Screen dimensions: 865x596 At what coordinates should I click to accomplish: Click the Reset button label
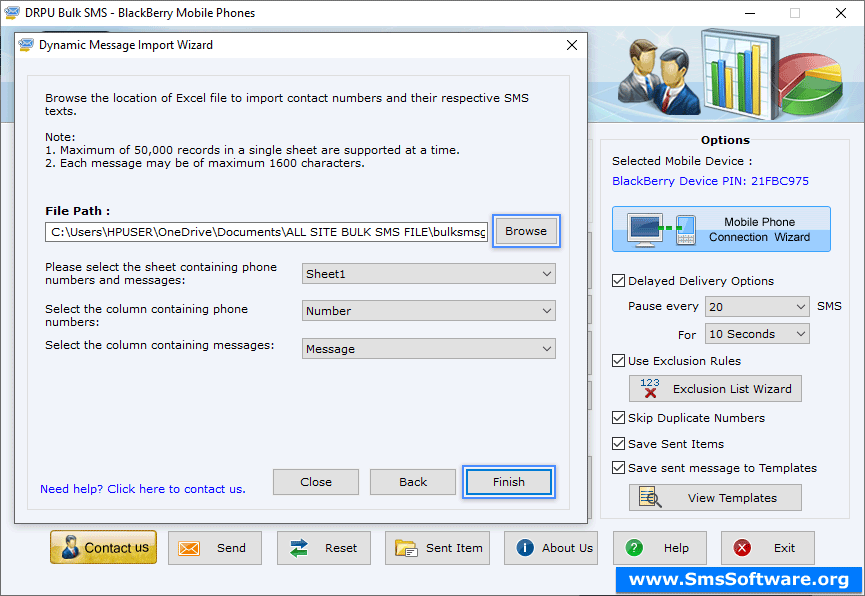click(341, 548)
